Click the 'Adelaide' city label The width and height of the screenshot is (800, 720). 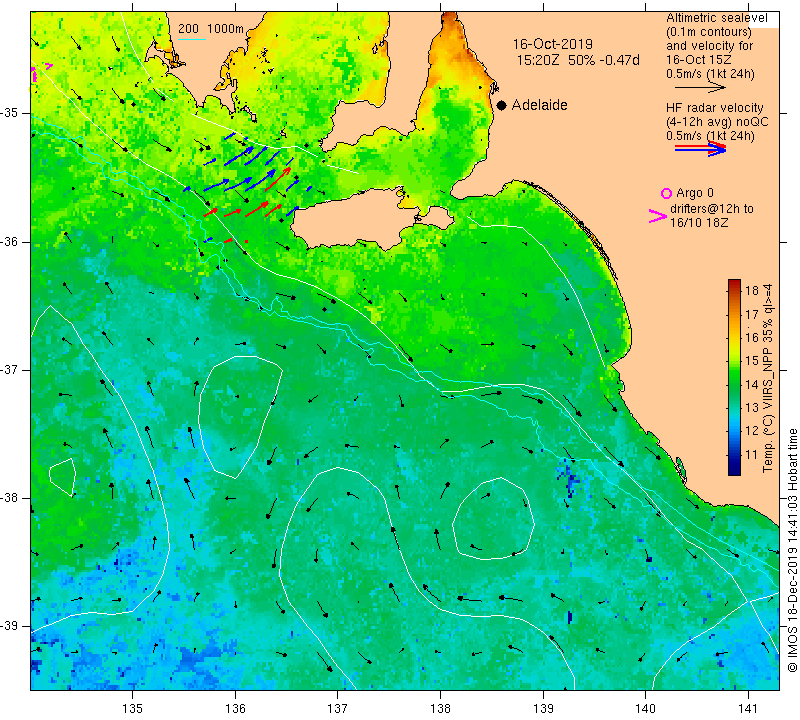click(x=539, y=105)
